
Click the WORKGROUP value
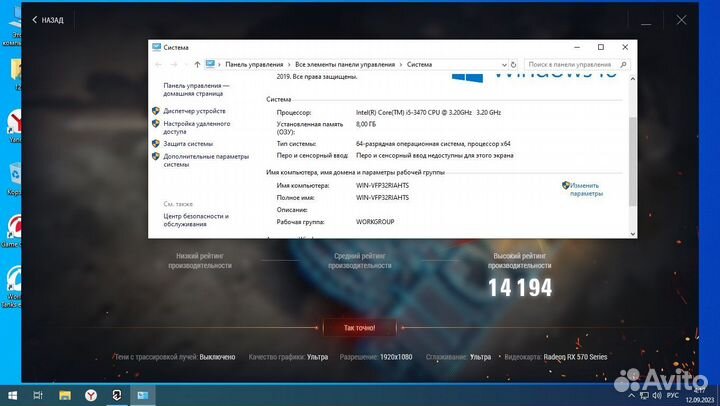tap(375, 221)
